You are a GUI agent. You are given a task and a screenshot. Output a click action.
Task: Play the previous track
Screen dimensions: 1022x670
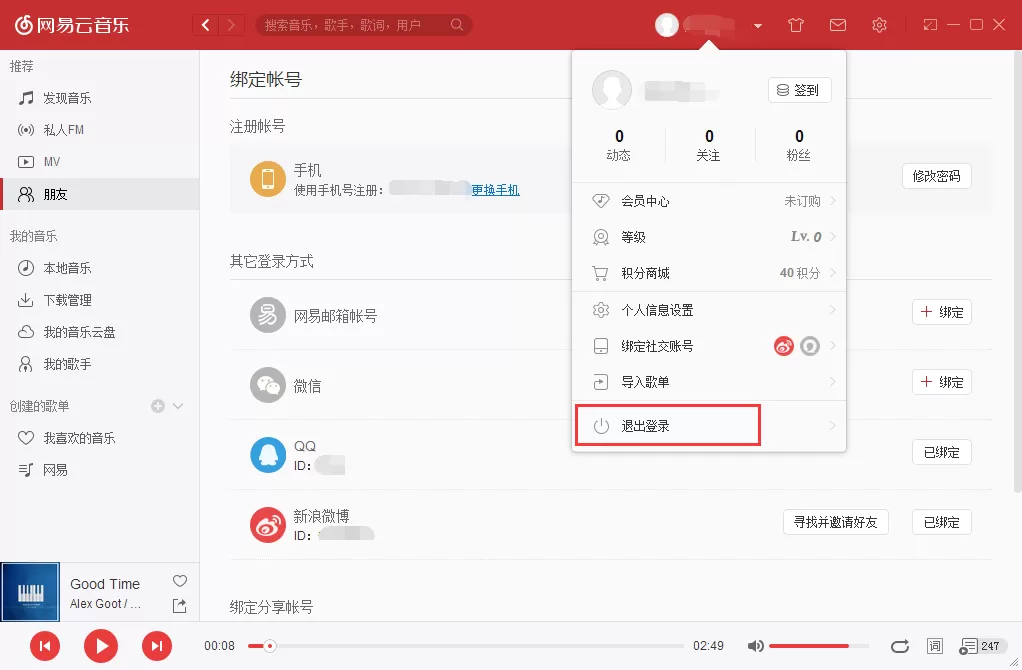[45, 646]
